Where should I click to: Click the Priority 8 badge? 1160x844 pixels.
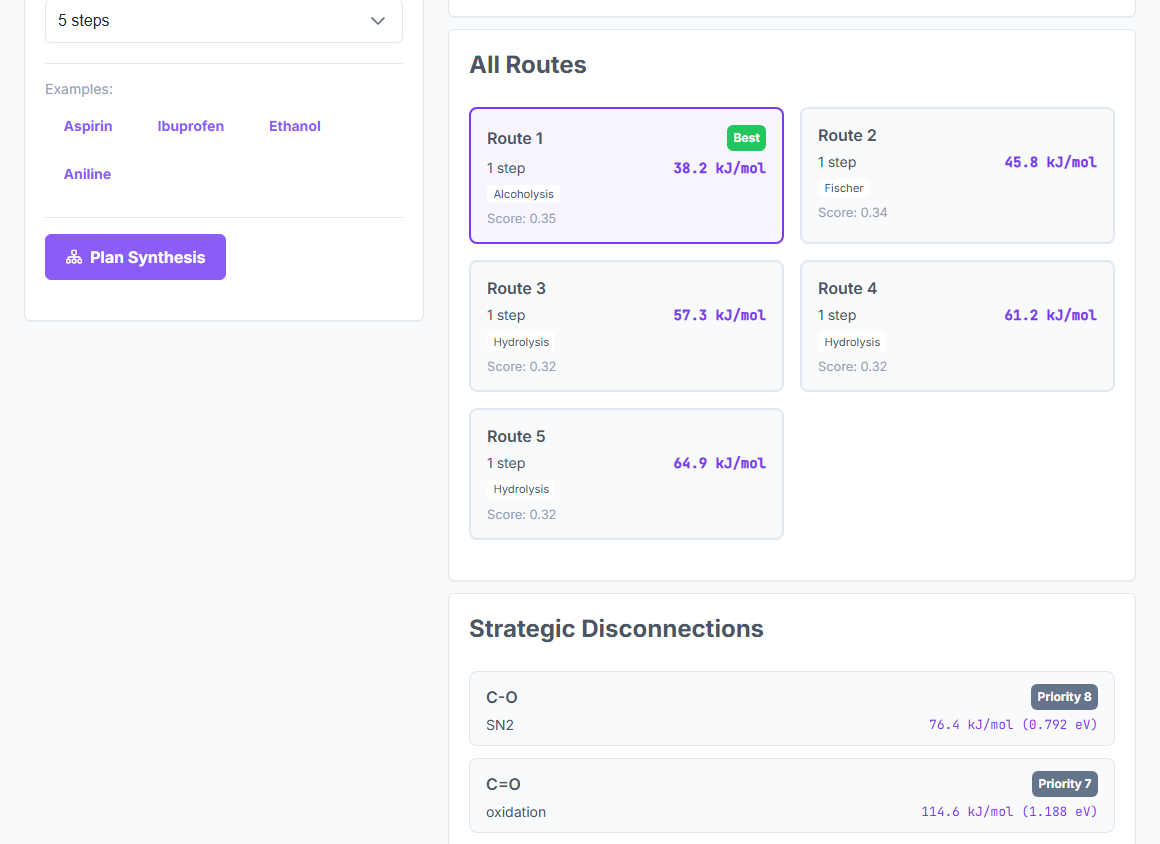tap(1065, 697)
